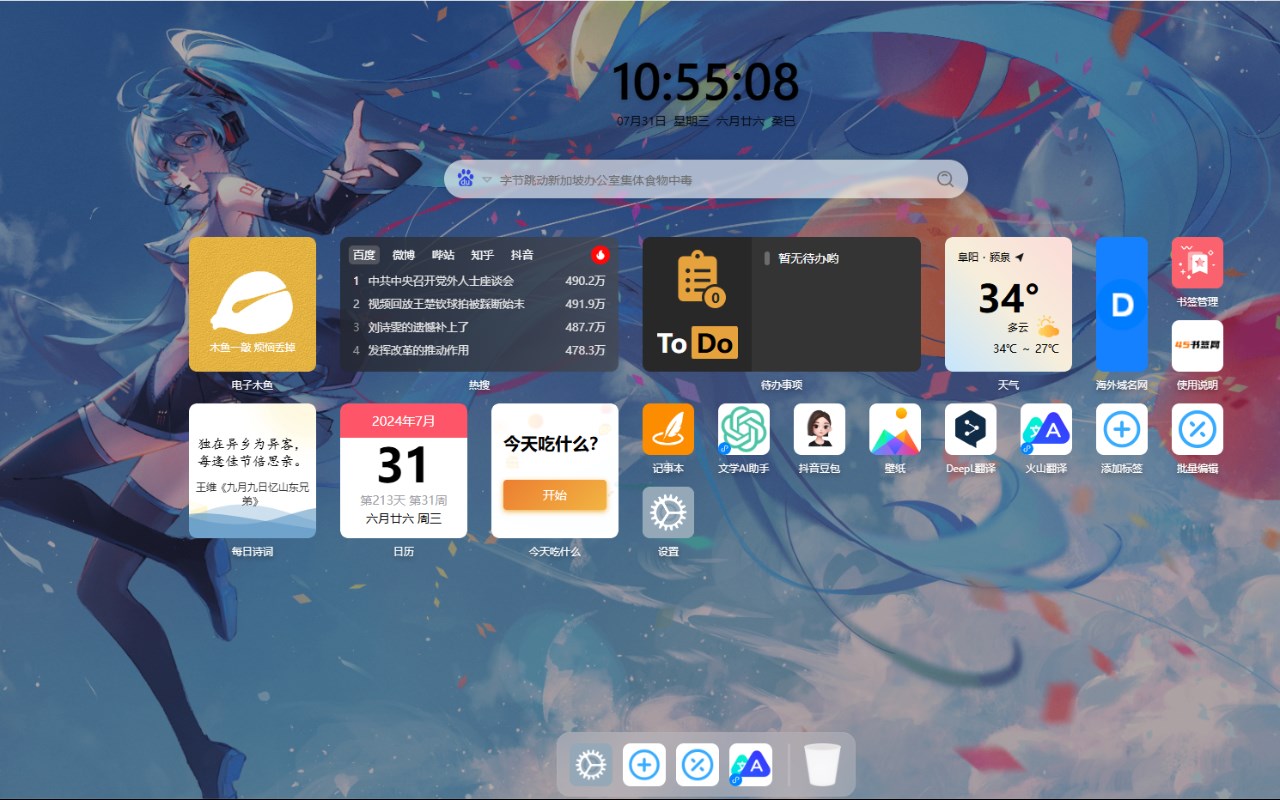Open the 电子木鱼 wooden fish widget
This screenshot has width=1280, height=800.
point(252,304)
